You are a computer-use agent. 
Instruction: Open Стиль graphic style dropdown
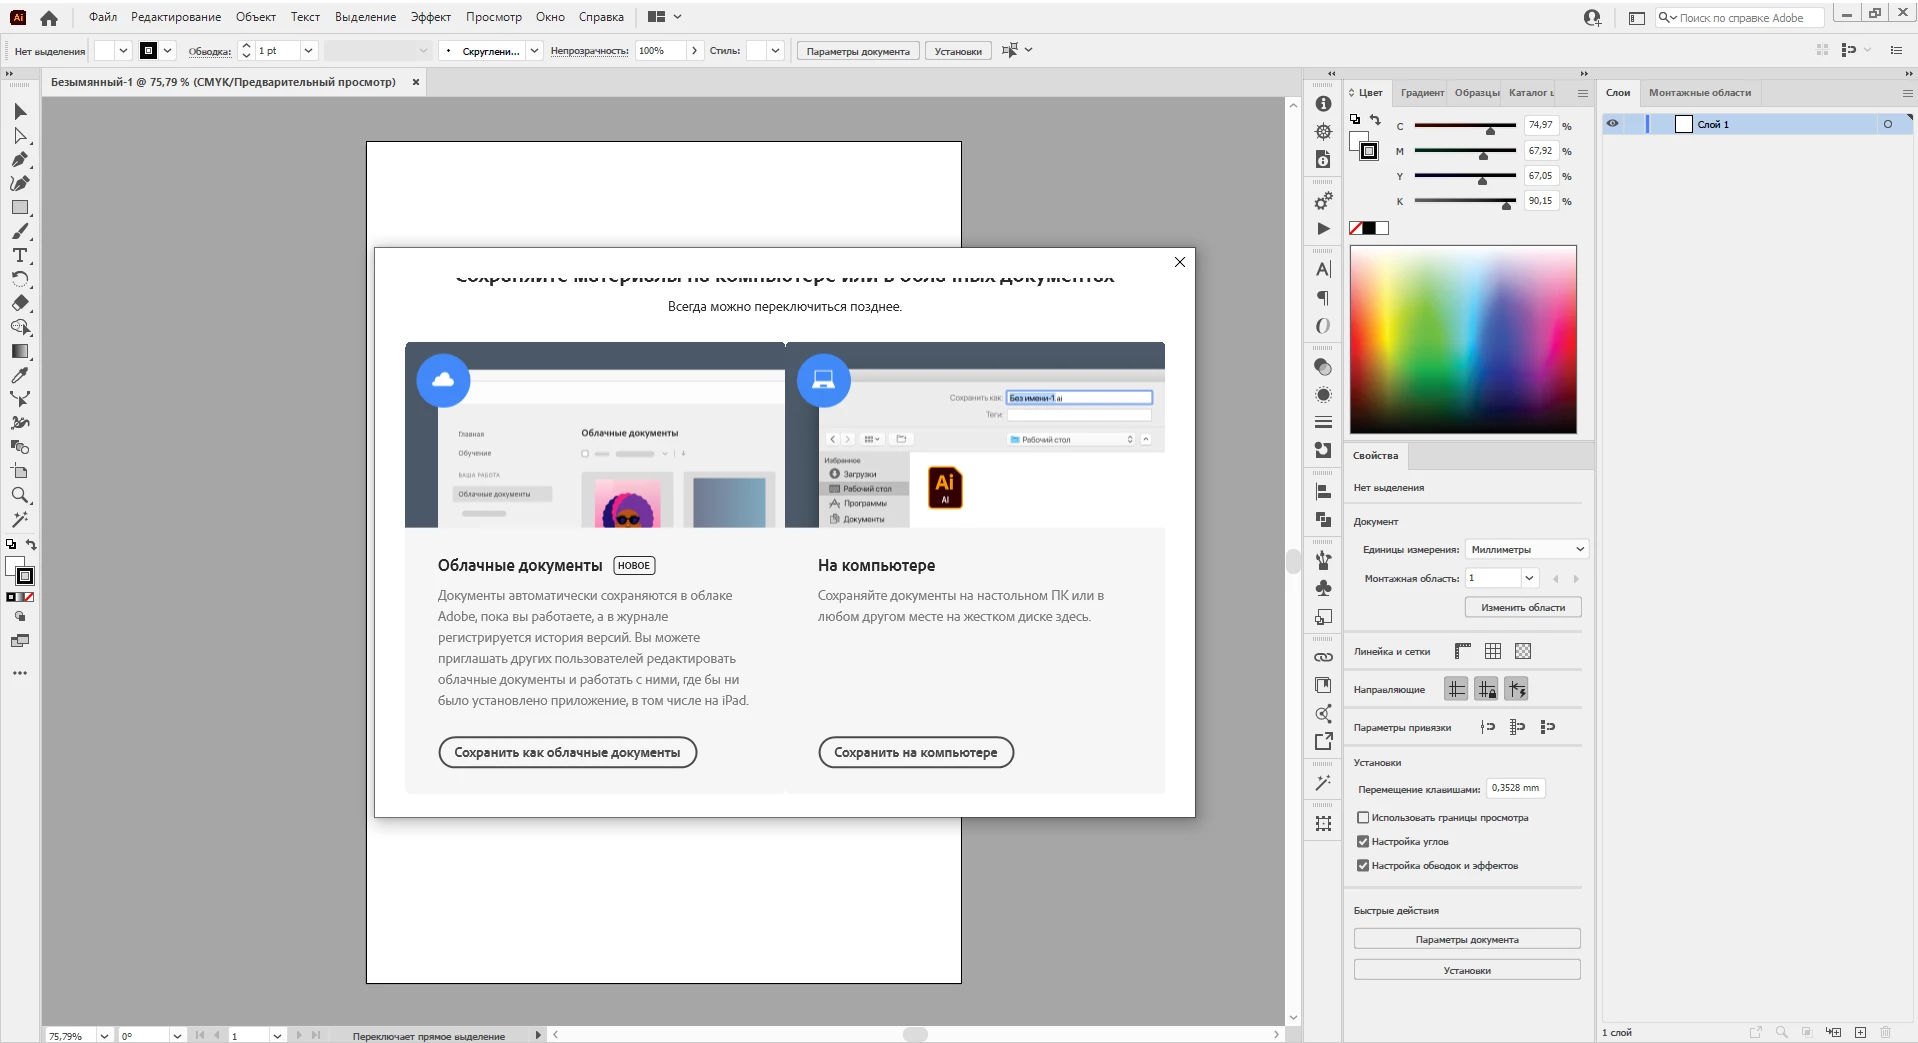click(775, 50)
